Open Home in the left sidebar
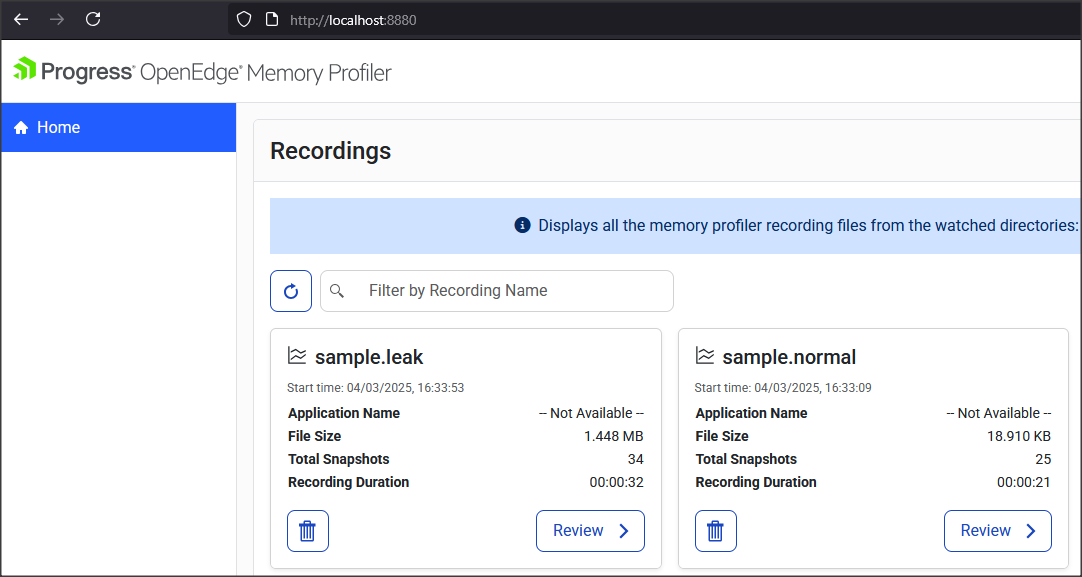 118,128
